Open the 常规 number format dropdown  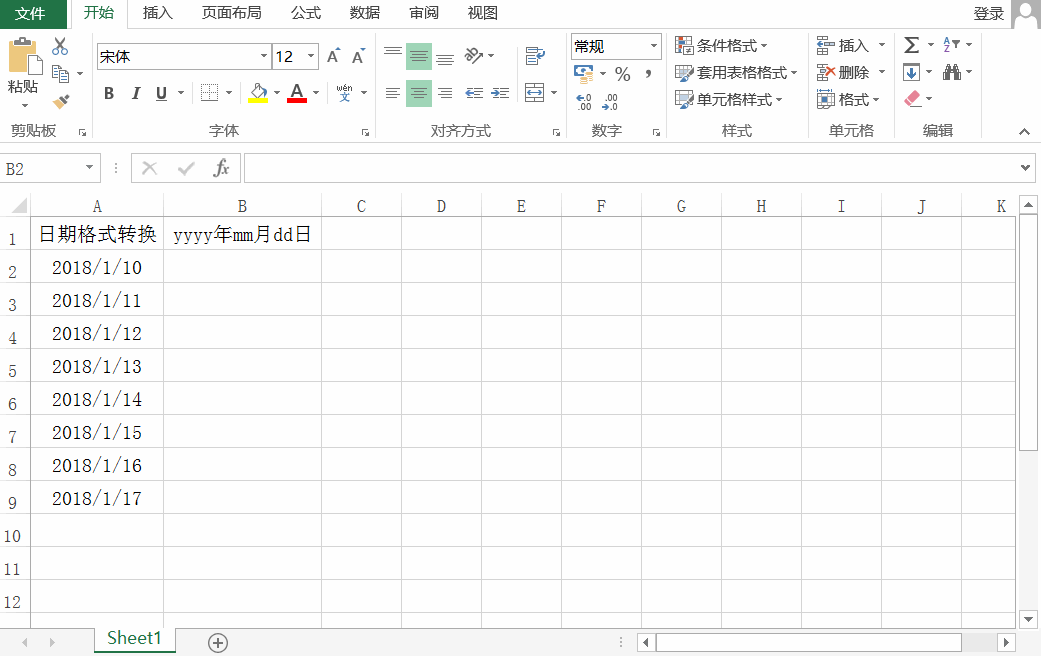653,46
